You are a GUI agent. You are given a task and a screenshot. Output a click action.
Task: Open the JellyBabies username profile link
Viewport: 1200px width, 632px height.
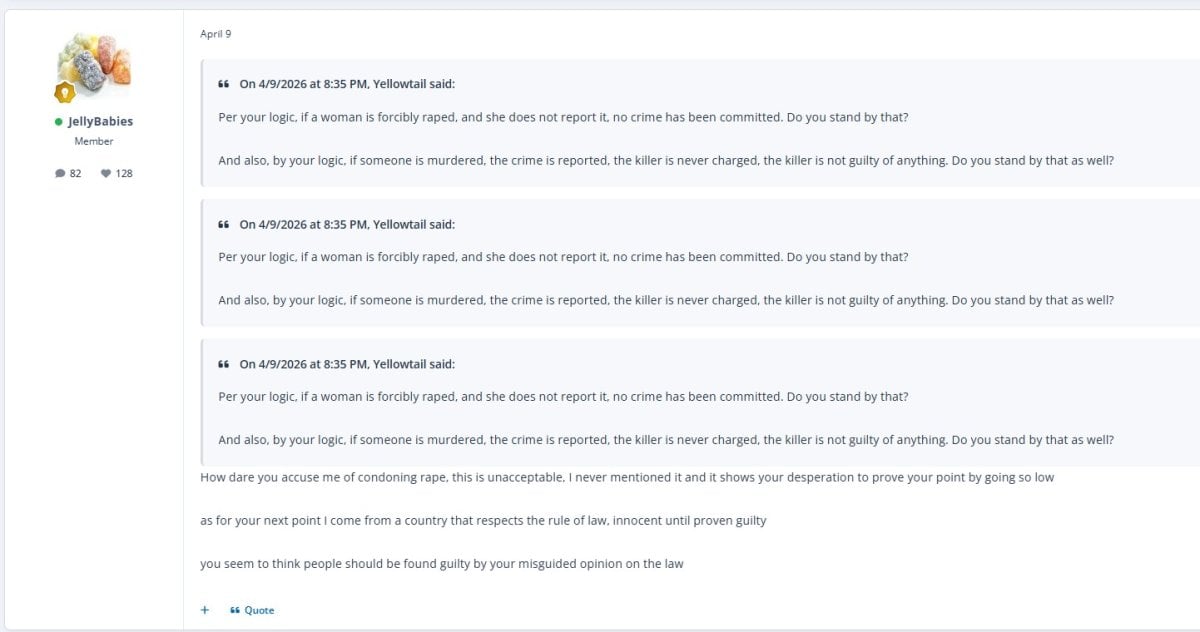(100, 122)
